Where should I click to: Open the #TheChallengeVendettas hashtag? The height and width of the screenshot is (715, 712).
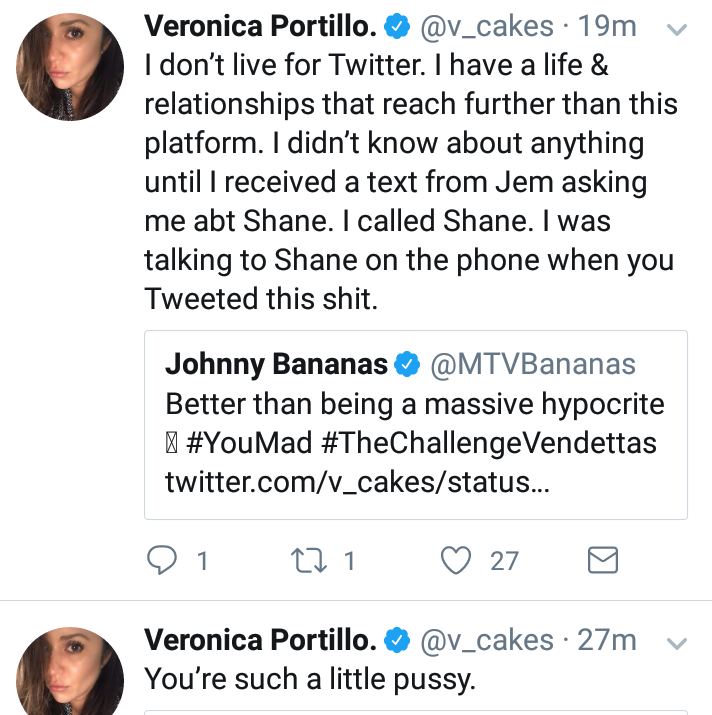click(x=489, y=443)
